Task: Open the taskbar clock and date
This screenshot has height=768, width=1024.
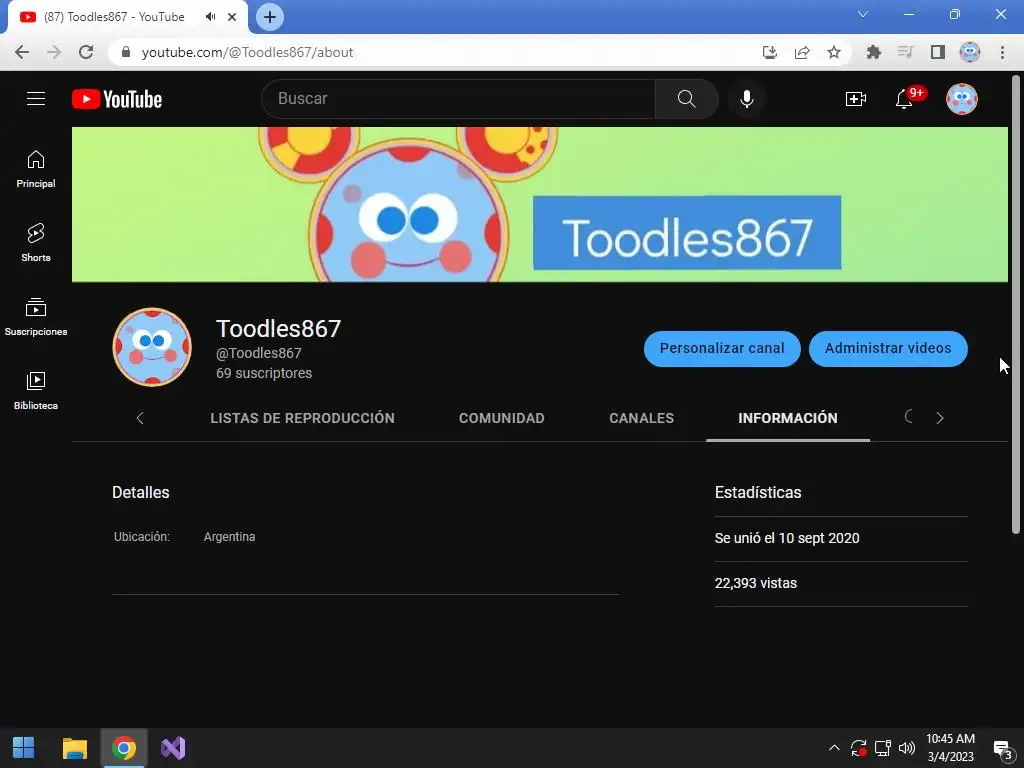Action: [x=950, y=748]
